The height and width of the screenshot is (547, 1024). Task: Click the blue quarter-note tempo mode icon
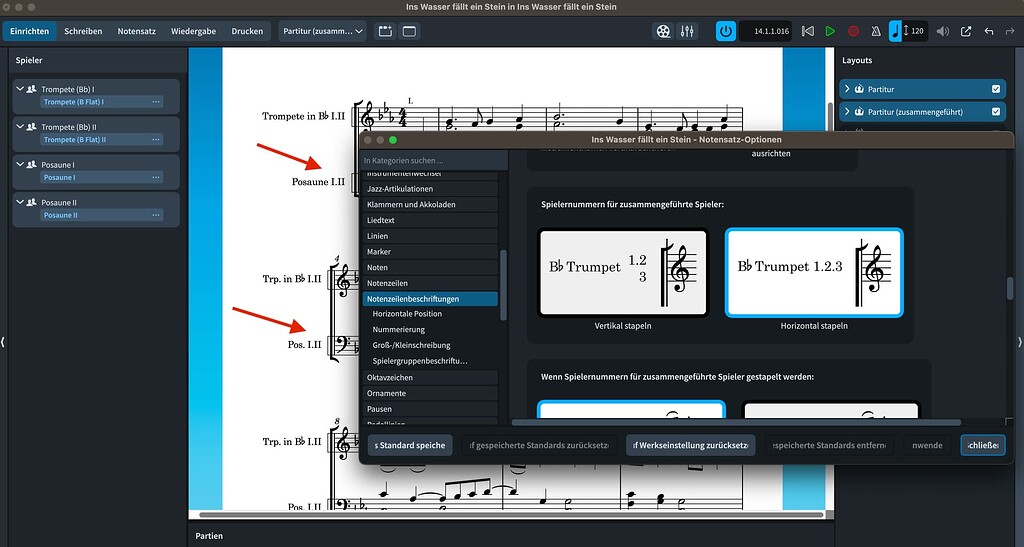point(895,31)
